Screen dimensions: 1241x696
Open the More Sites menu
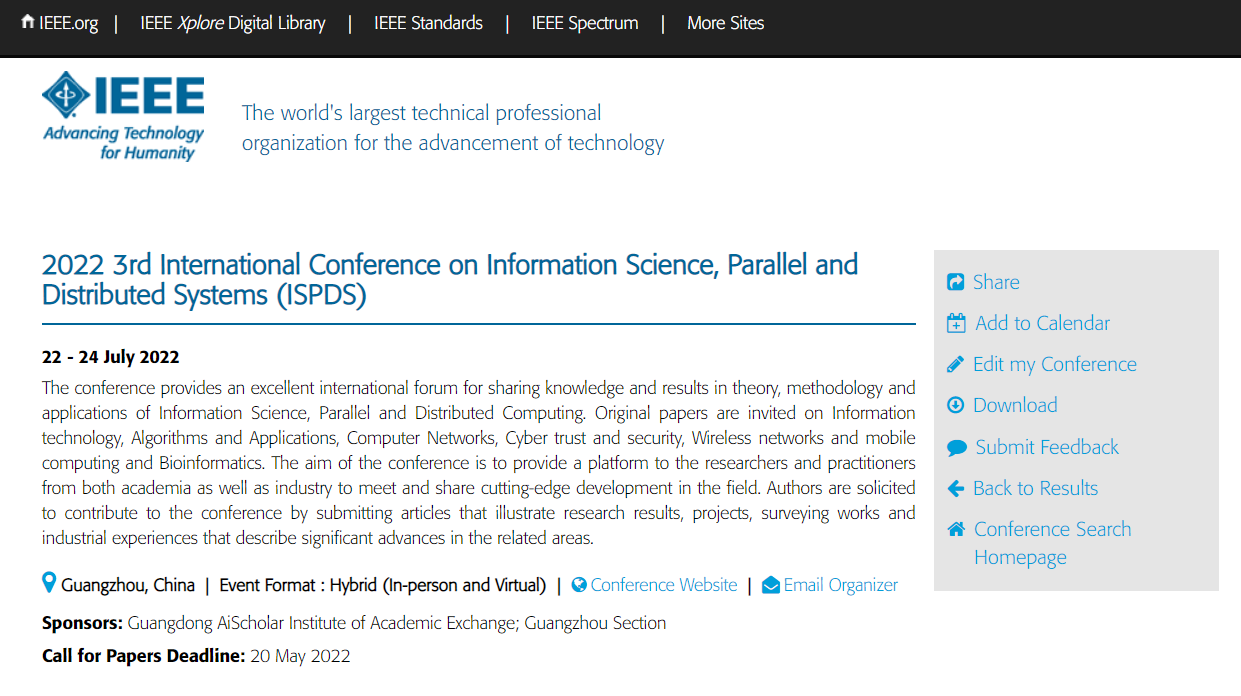[725, 23]
